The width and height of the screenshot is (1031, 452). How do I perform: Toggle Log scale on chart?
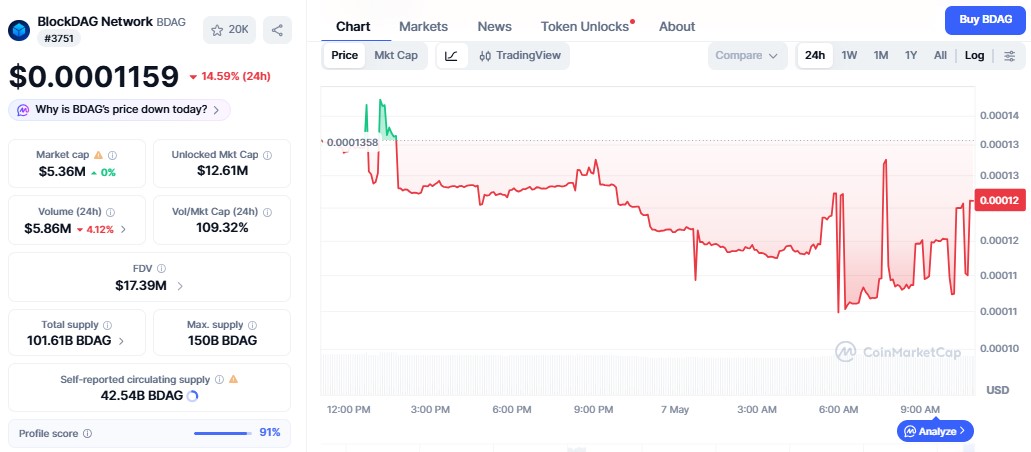tap(974, 56)
